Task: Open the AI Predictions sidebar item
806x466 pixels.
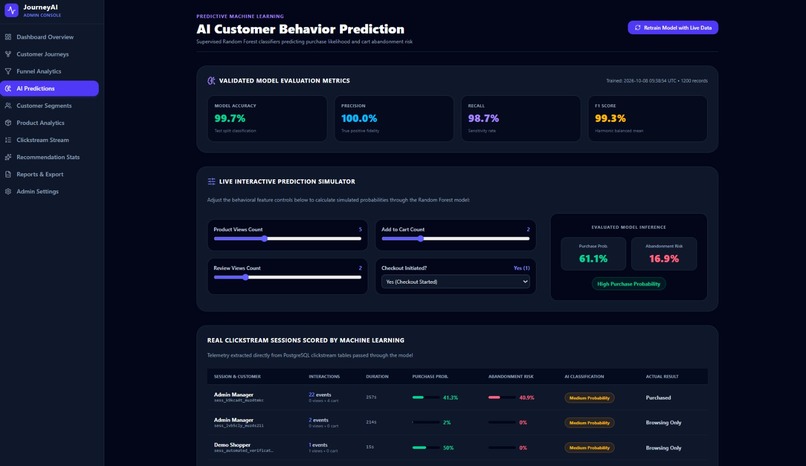Action: pyautogui.click(x=49, y=88)
